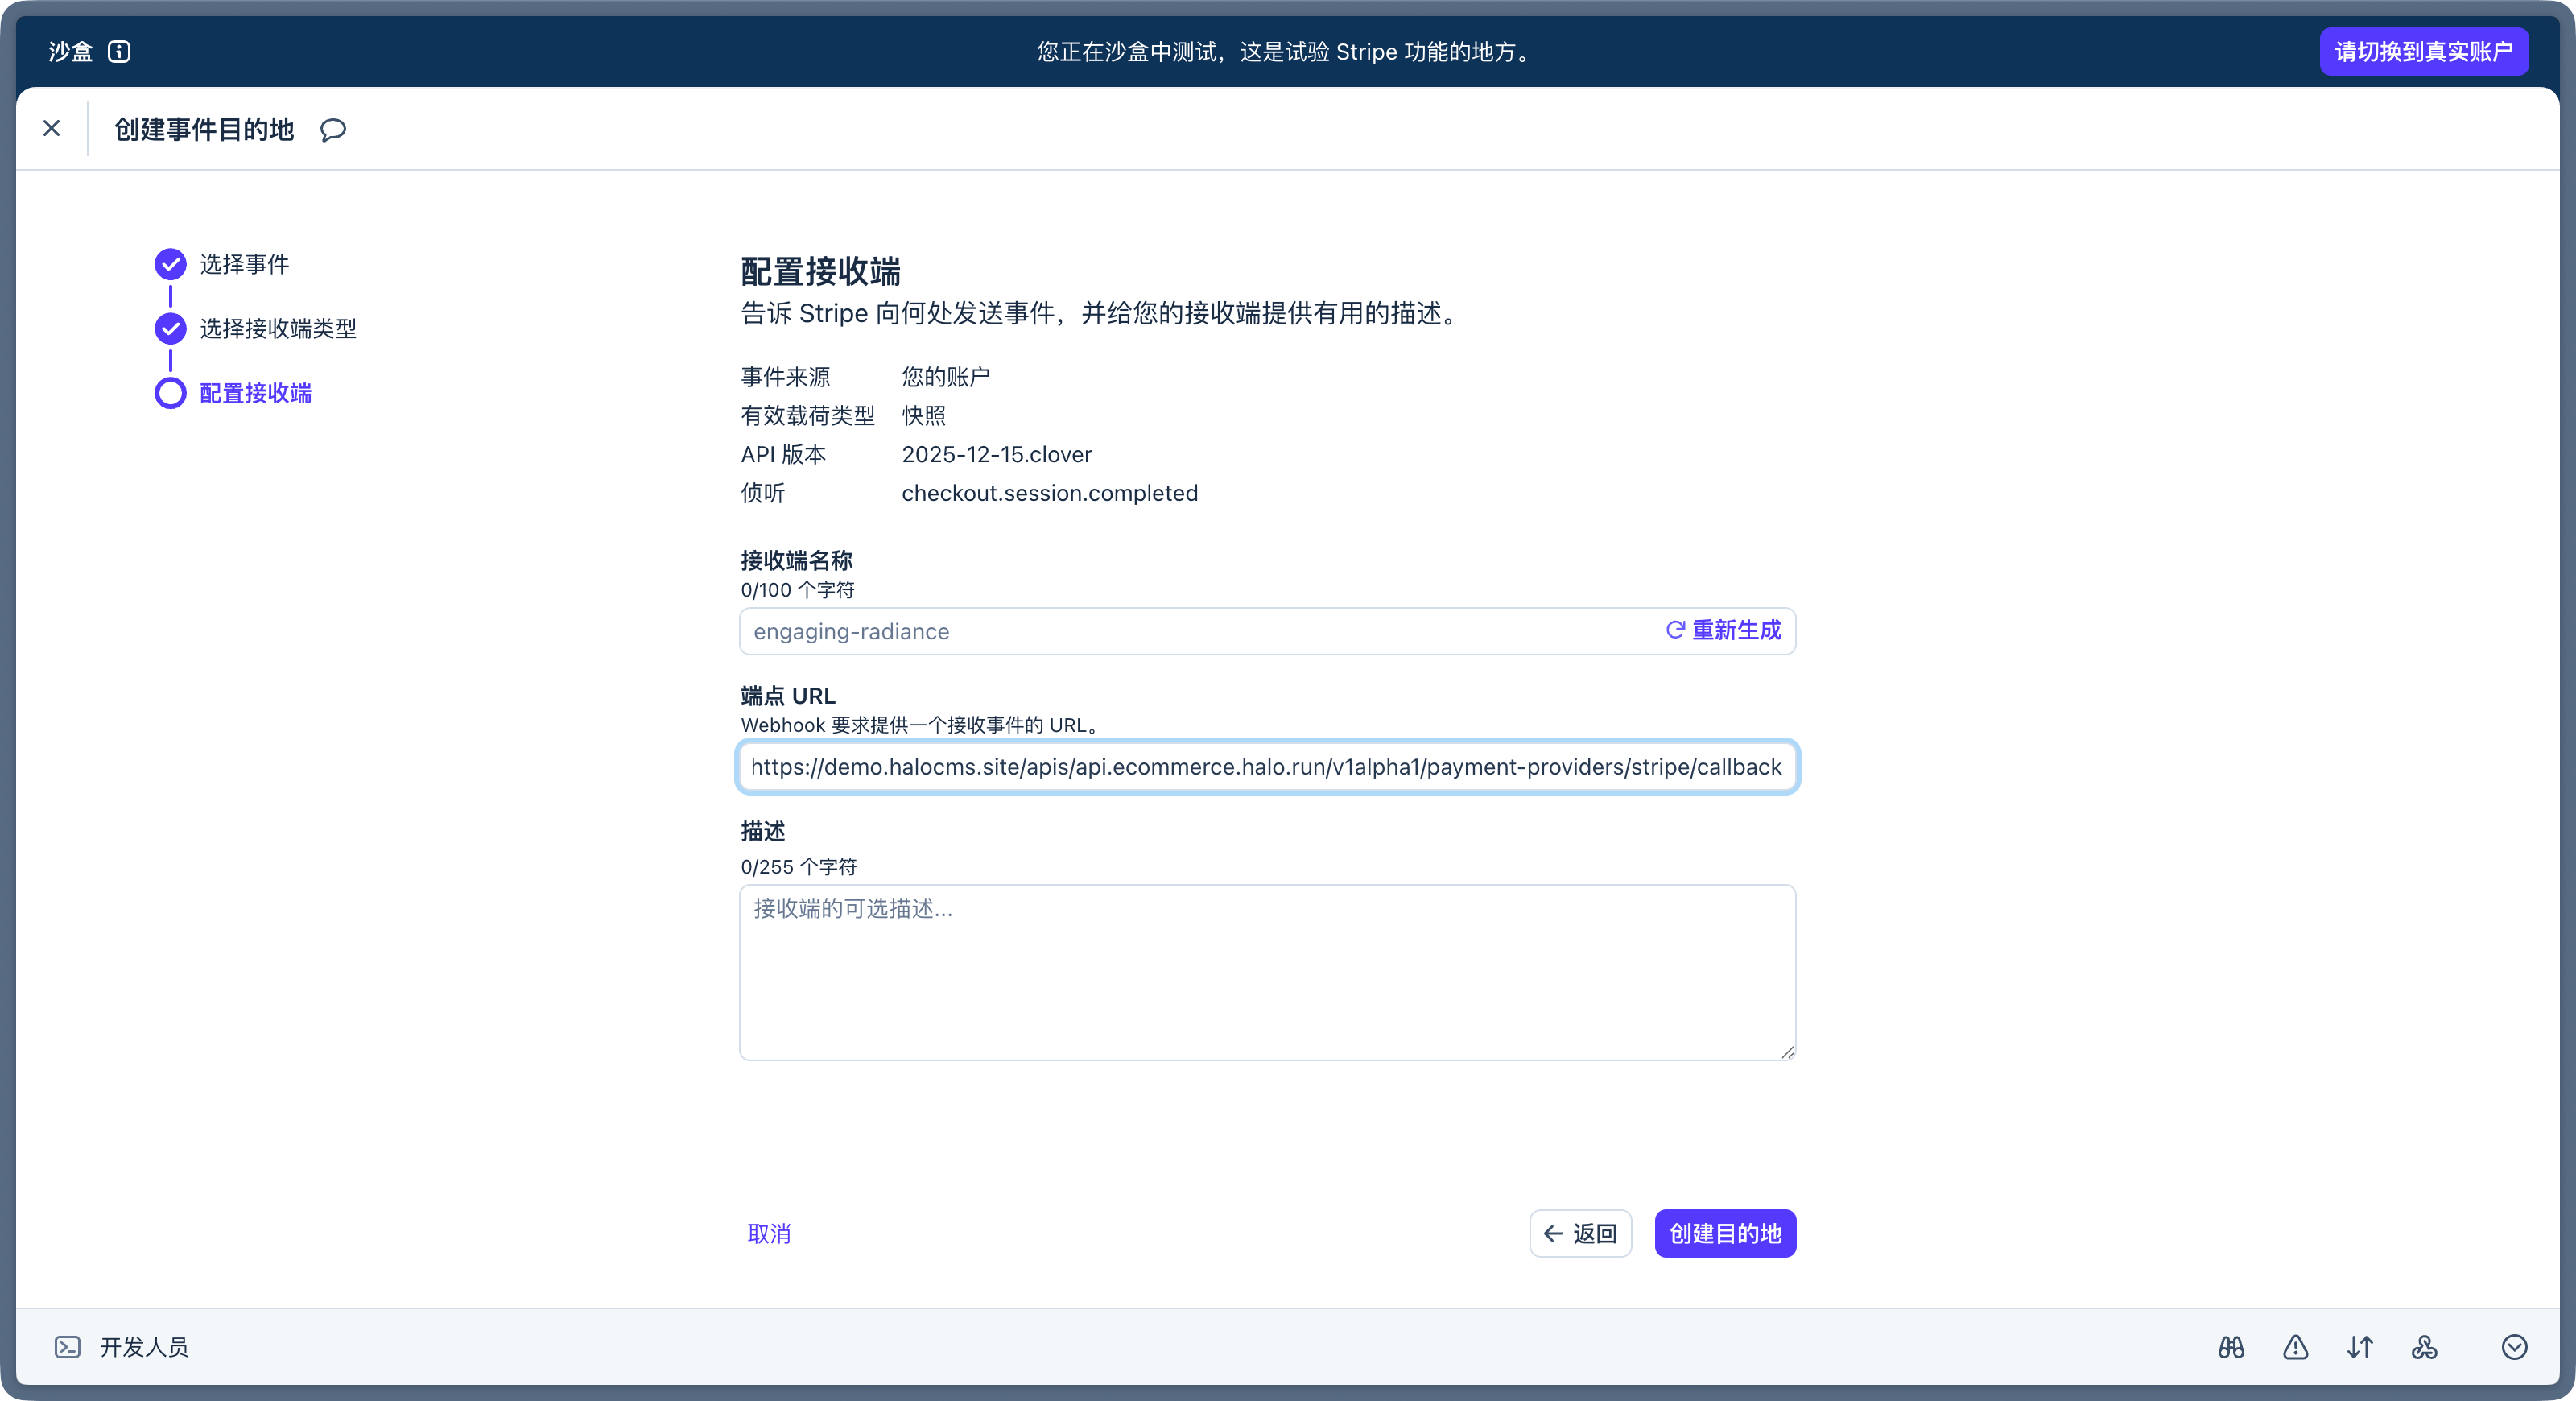Go to the 选择事件 step
2576x1401 pixels.
(x=244, y=264)
